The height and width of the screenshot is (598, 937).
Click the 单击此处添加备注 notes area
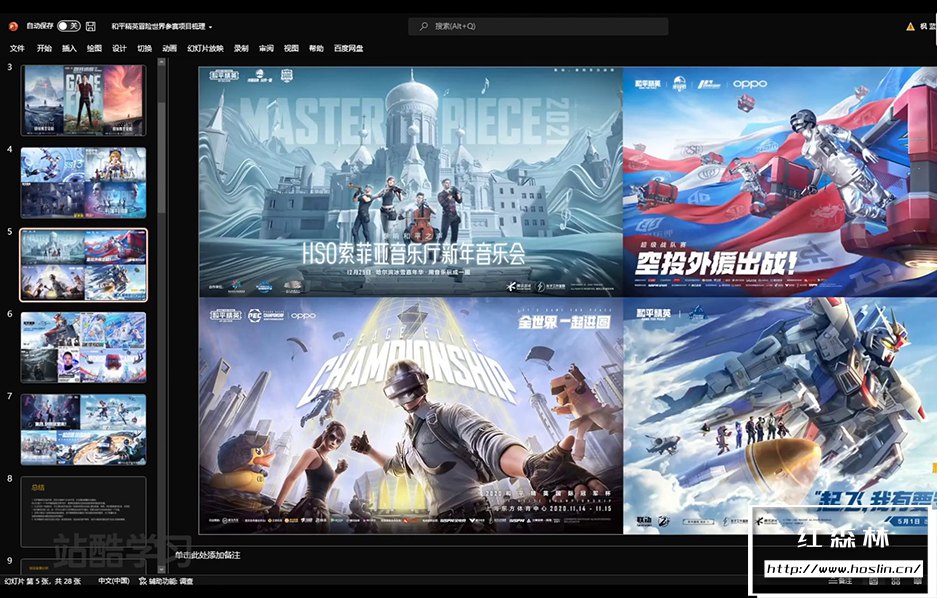click(x=207, y=555)
